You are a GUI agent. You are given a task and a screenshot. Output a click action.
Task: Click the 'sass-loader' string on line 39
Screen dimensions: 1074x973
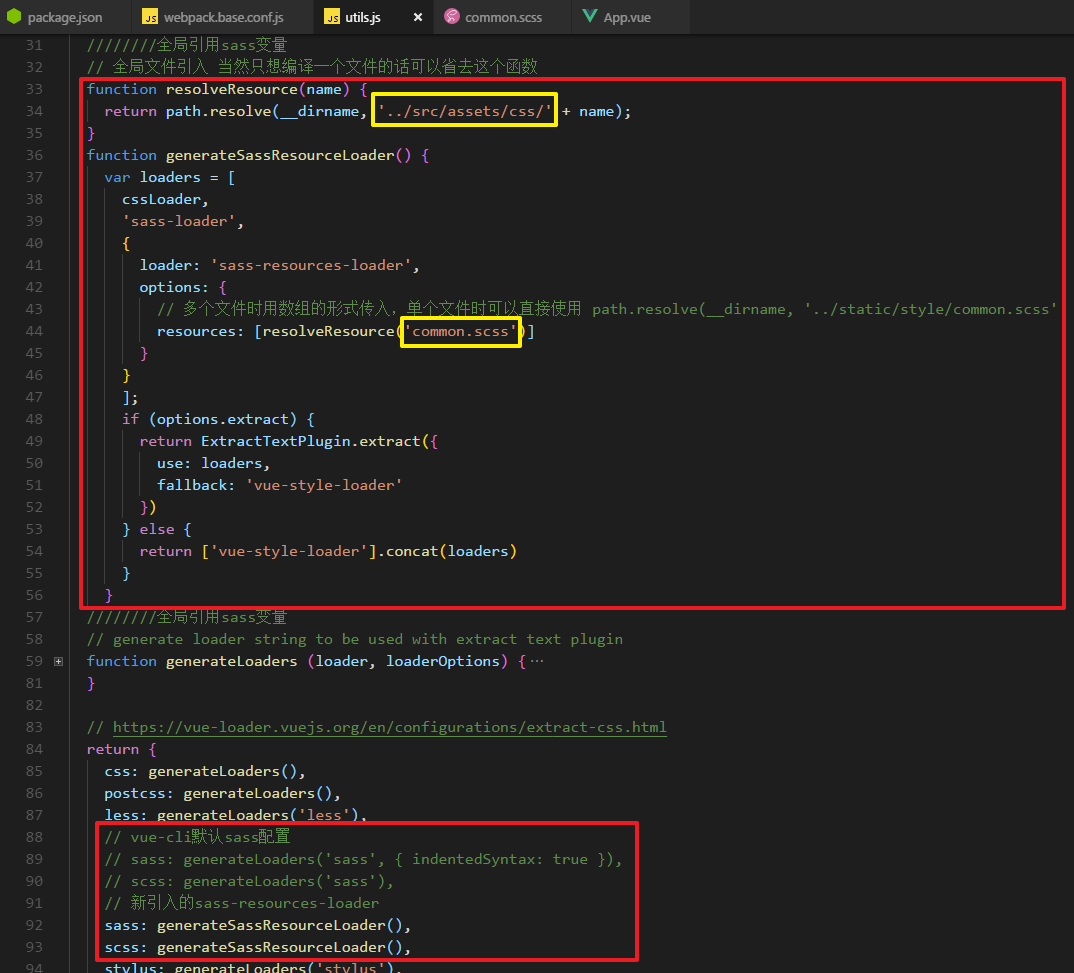[179, 221]
